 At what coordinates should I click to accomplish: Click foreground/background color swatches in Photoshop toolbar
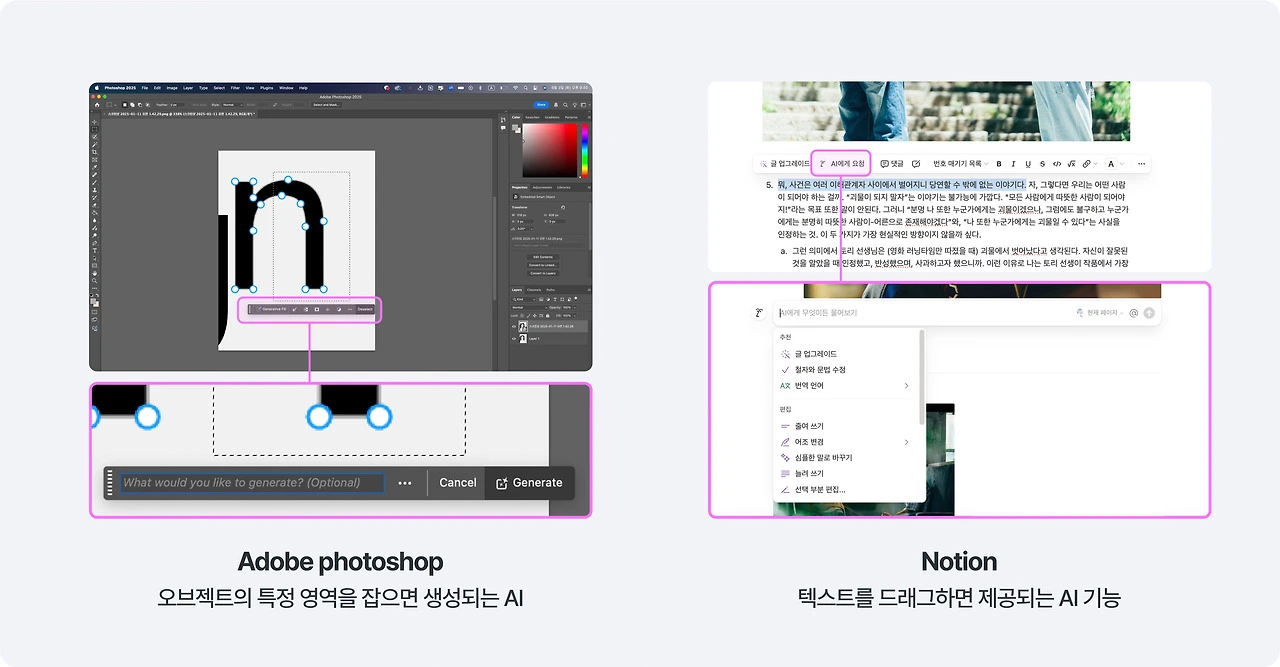(x=95, y=302)
